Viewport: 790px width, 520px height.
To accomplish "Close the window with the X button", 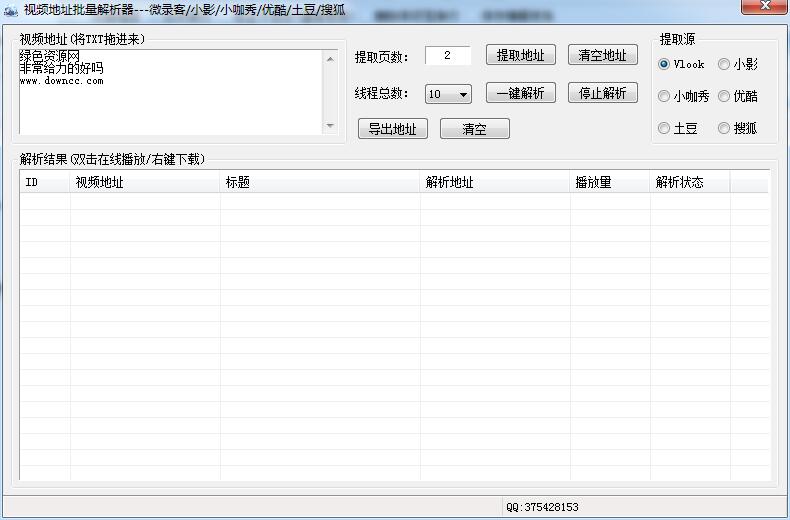I will point(765,6).
